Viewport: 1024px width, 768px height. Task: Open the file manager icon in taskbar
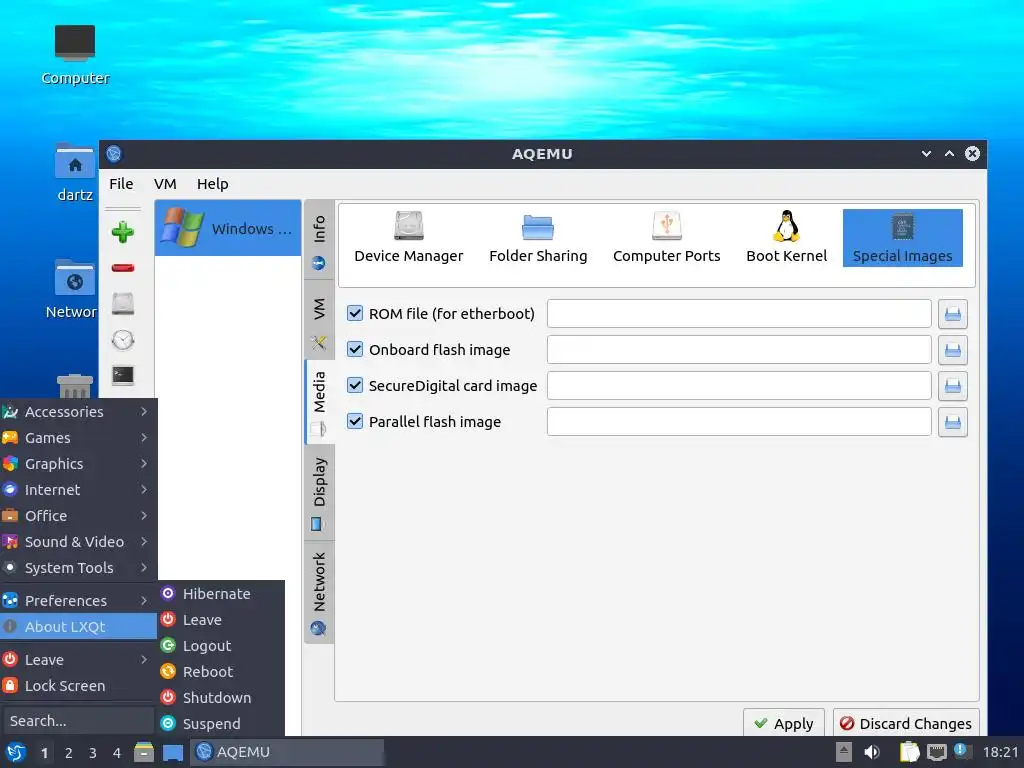[144, 752]
